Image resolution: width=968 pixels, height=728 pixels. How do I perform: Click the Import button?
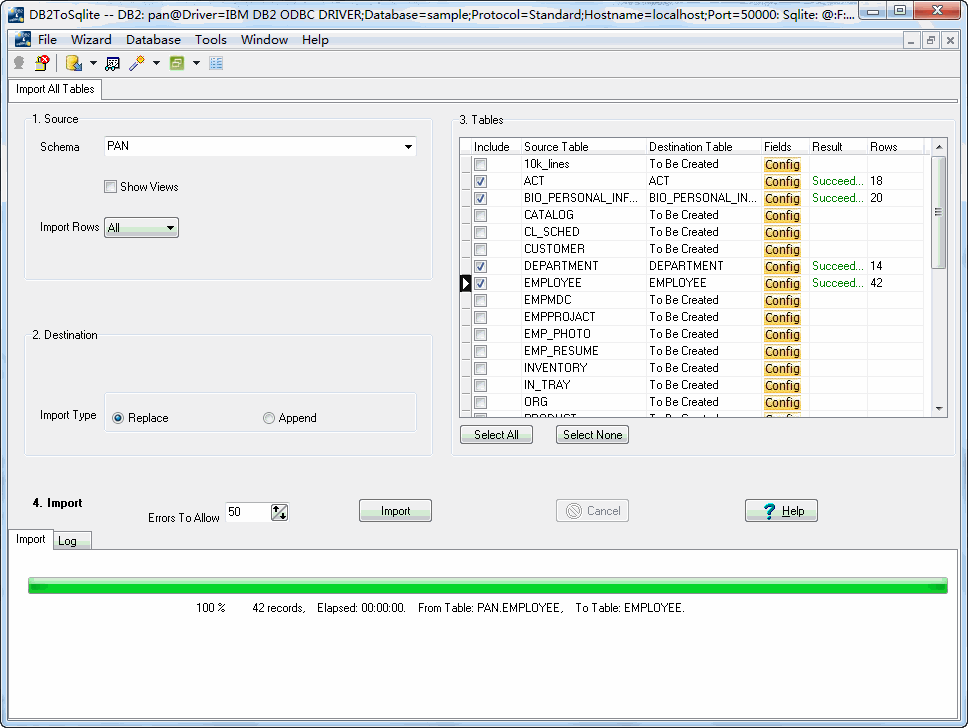click(x=395, y=511)
